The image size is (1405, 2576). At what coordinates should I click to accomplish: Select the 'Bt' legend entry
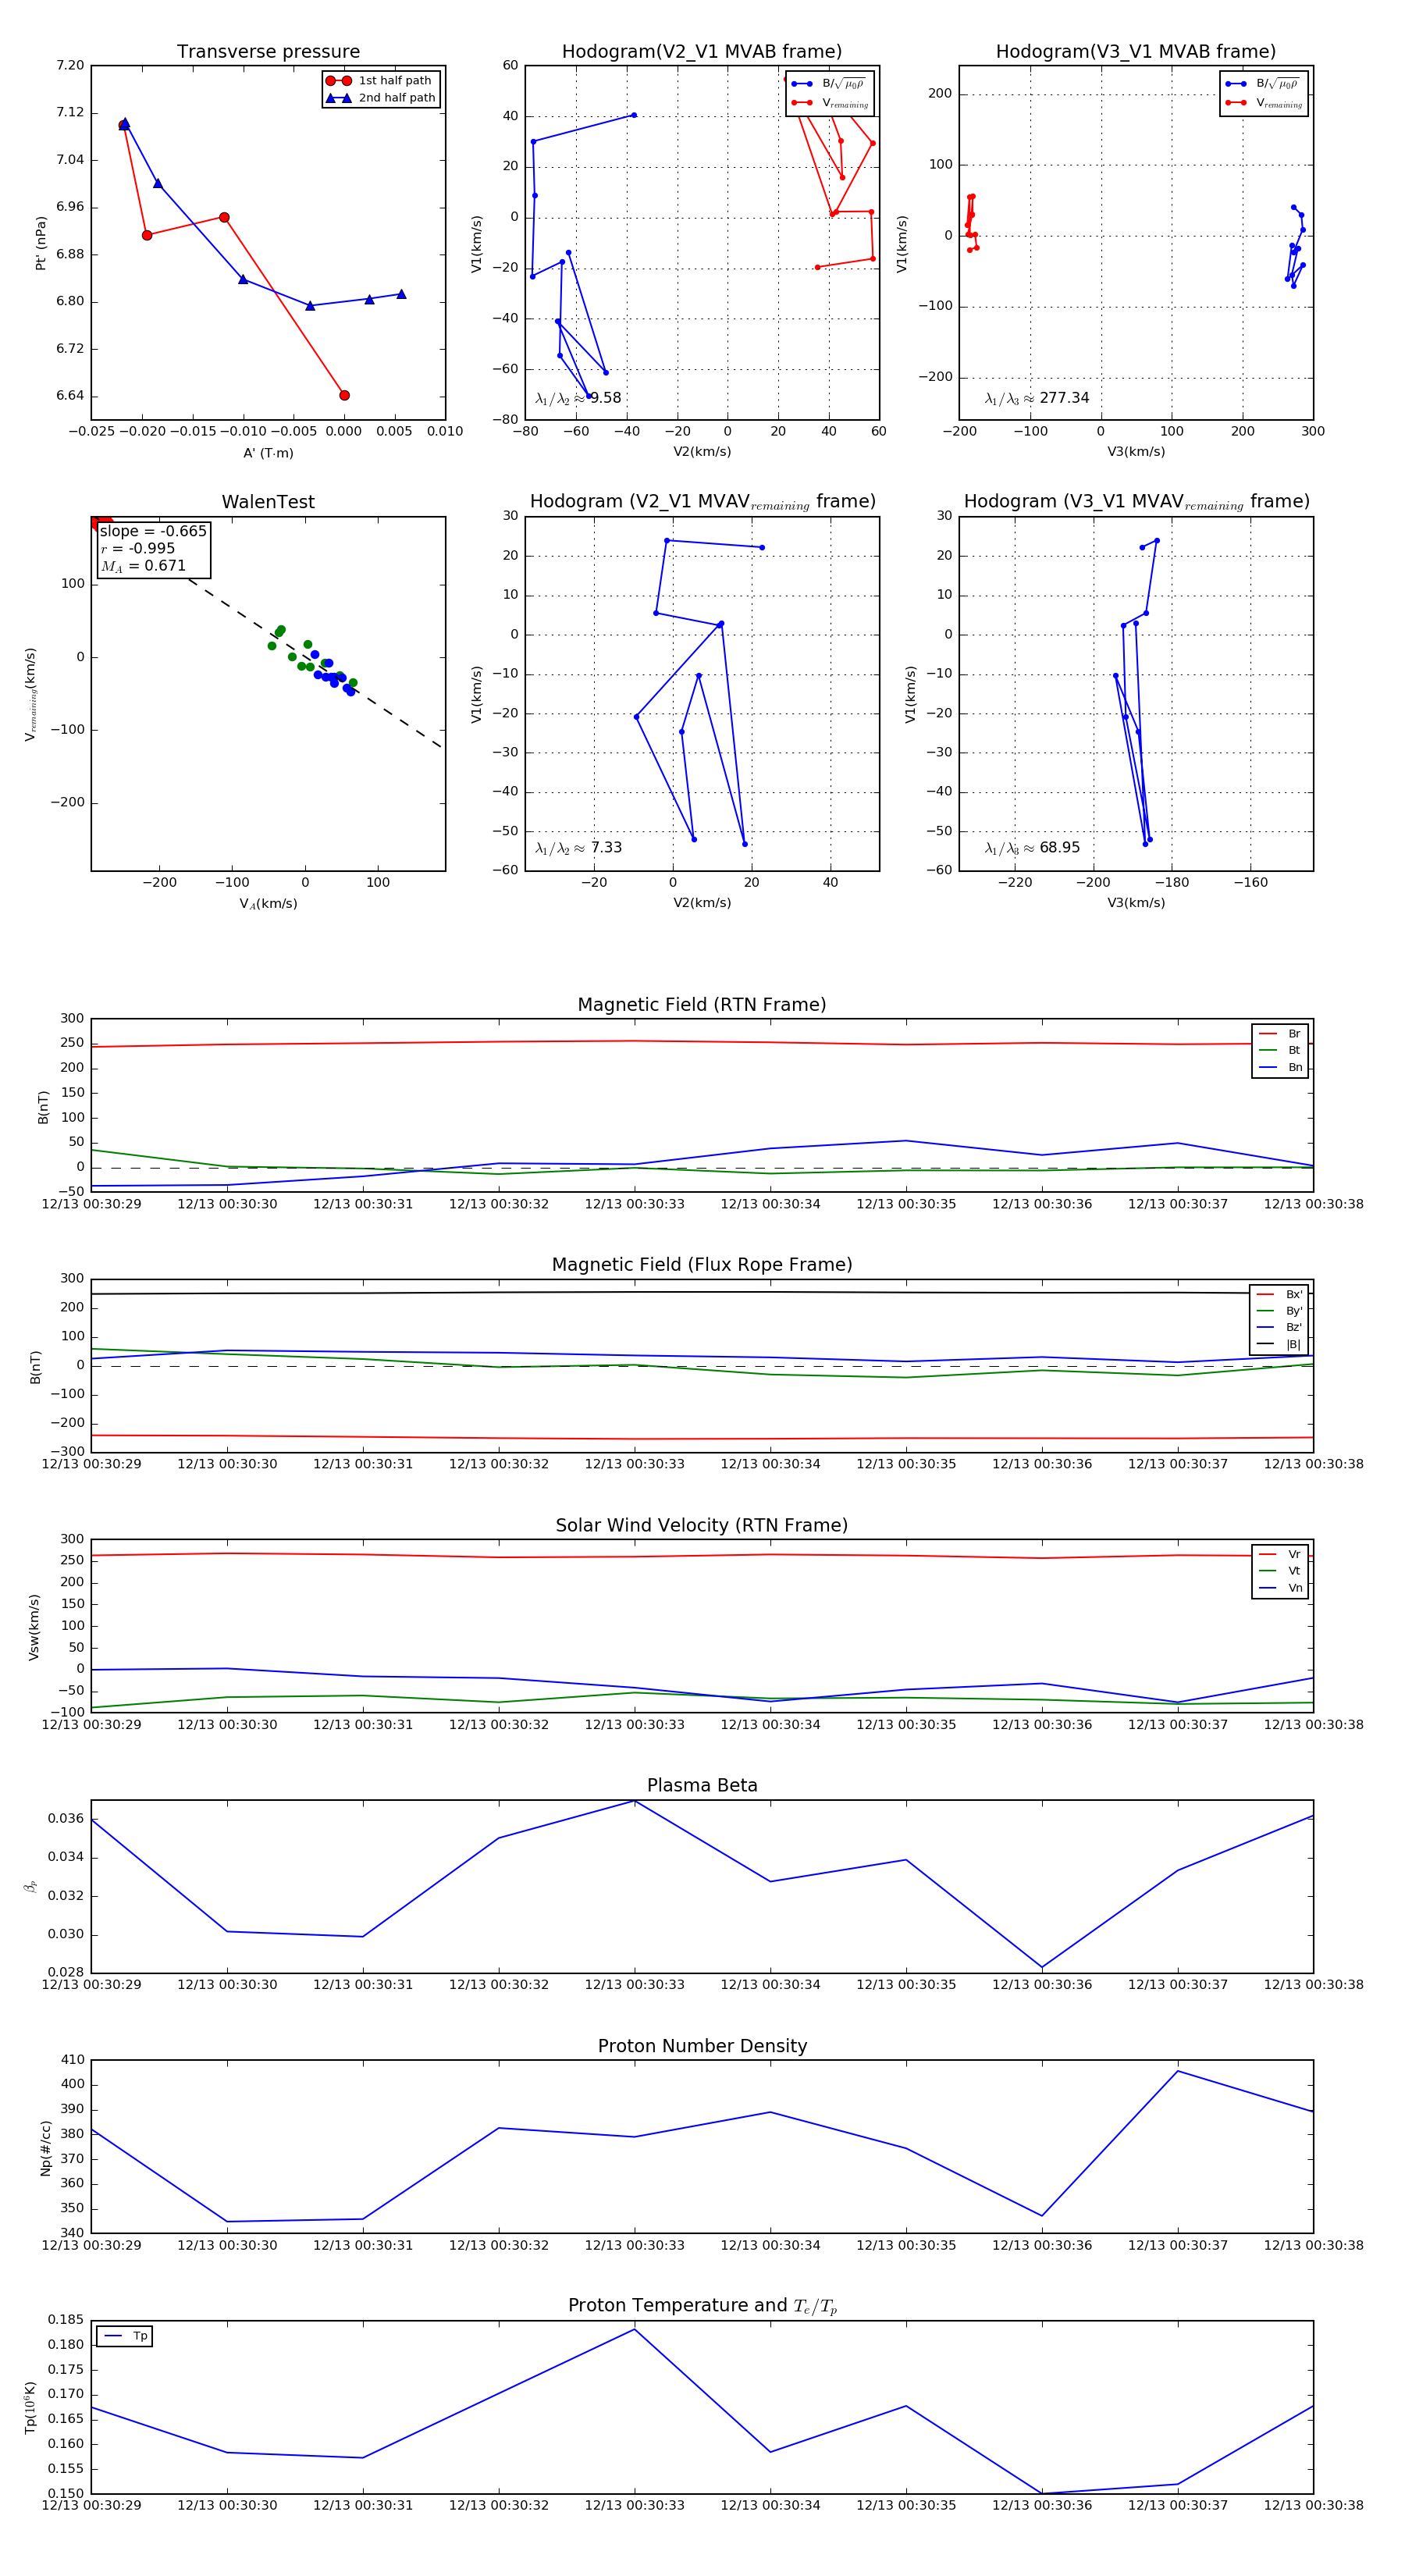(x=1280, y=1051)
